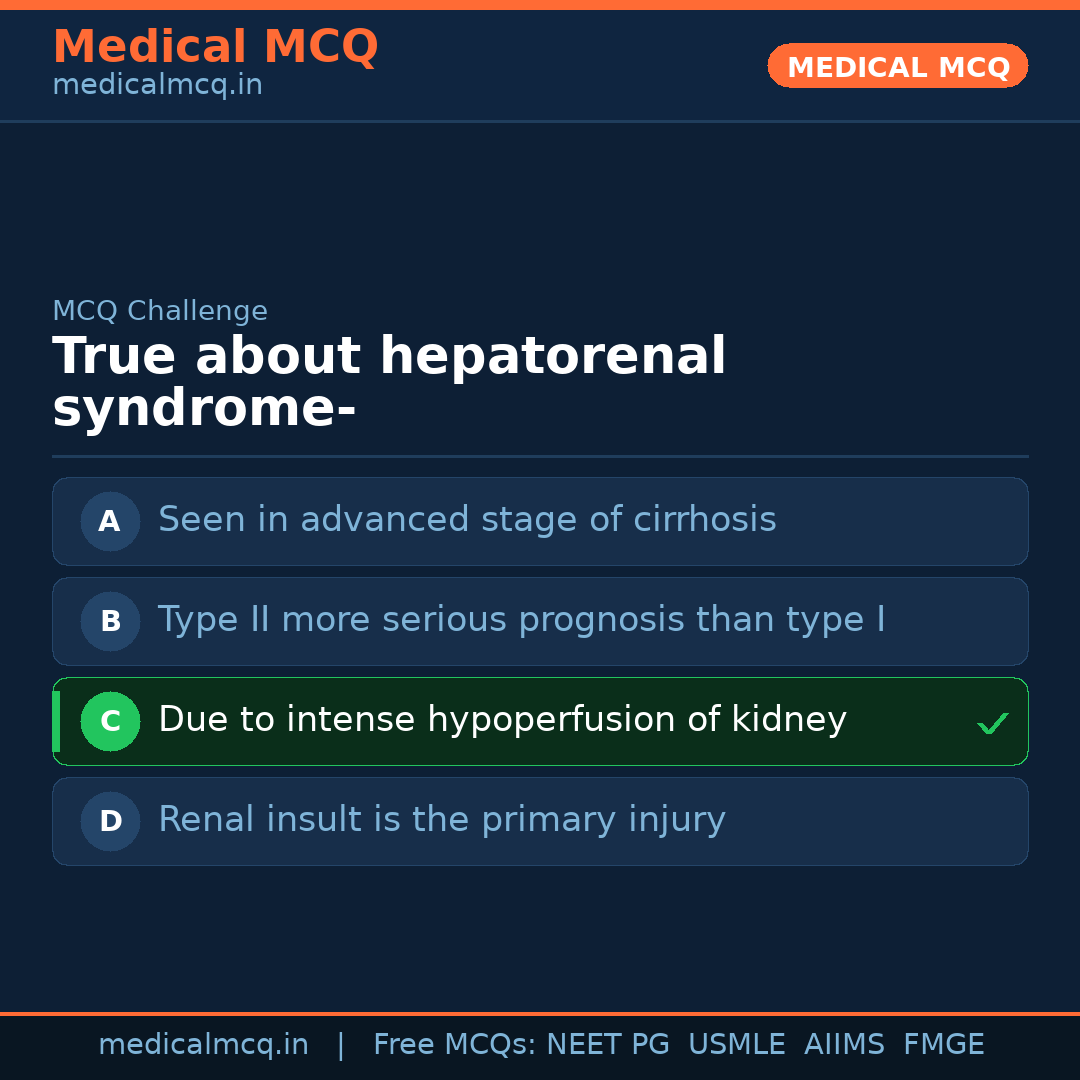Click the 'MCQ Challenge' label

point(160,311)
